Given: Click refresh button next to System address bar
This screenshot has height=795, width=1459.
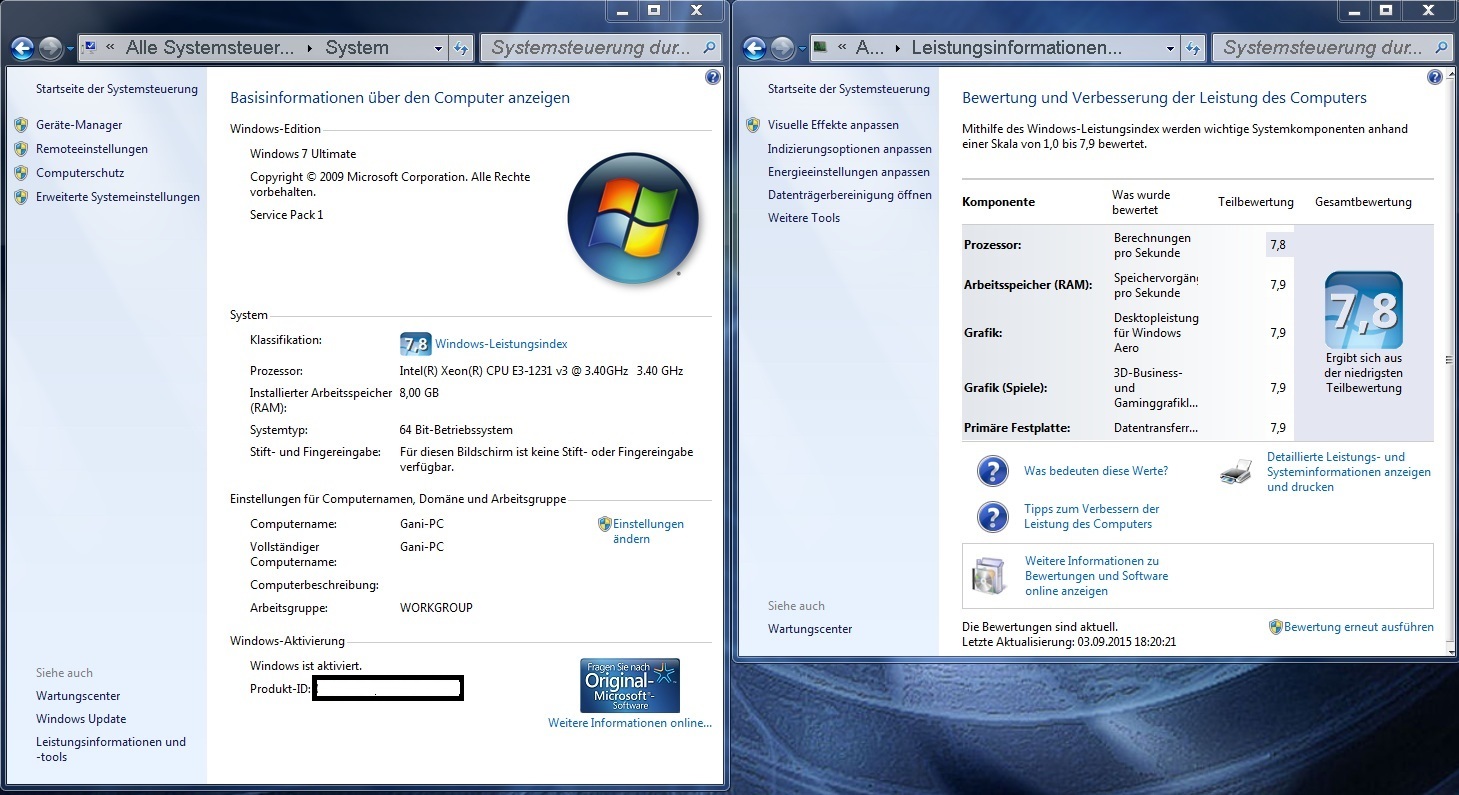Looking at the screenshot, I should click(x=461, y=47).
